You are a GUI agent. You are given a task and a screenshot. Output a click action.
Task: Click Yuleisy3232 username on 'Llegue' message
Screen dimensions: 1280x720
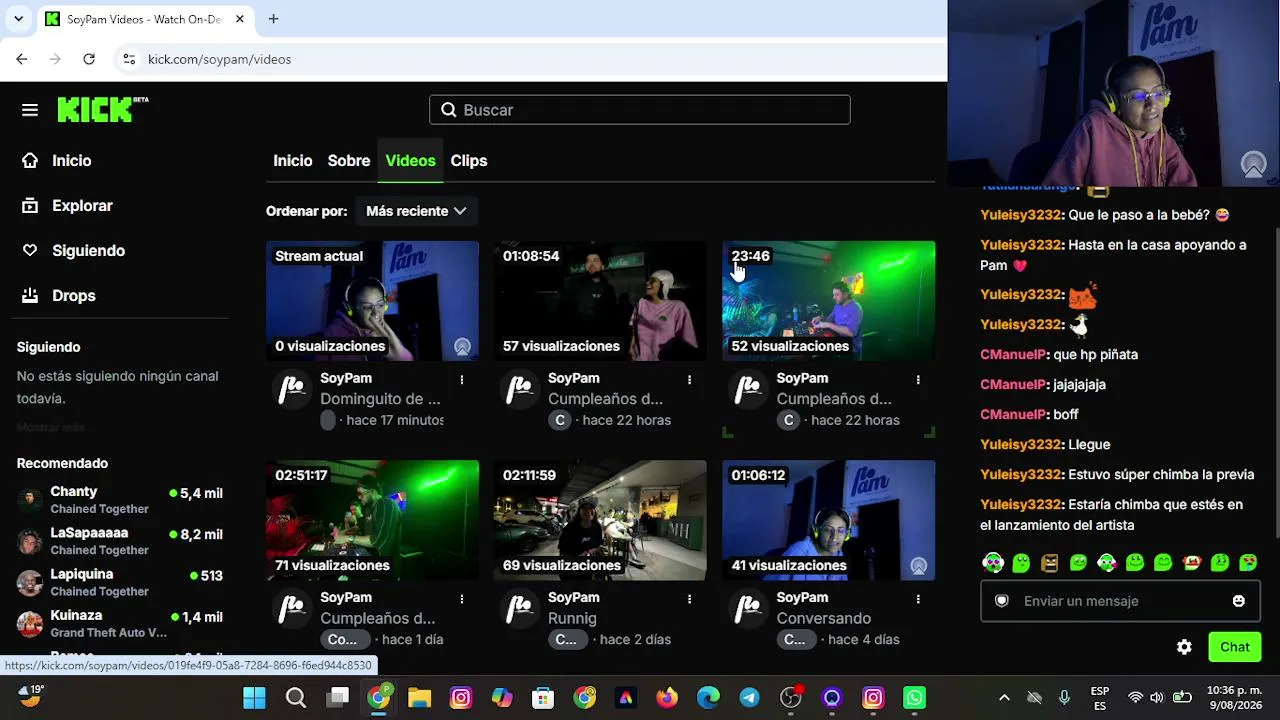[1020, 444]
